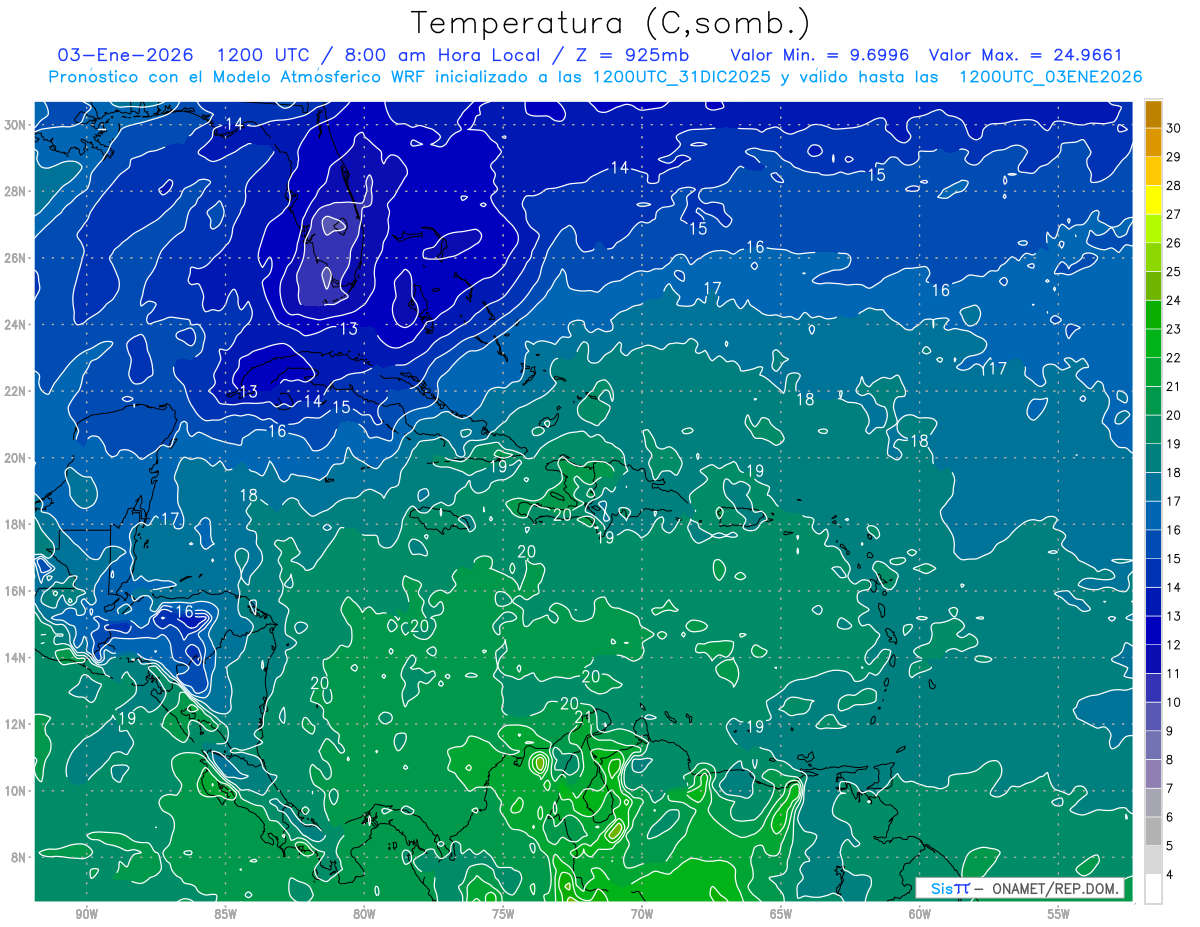Click the white colorbar swatch below the 4 label

tap(1153, 889)
